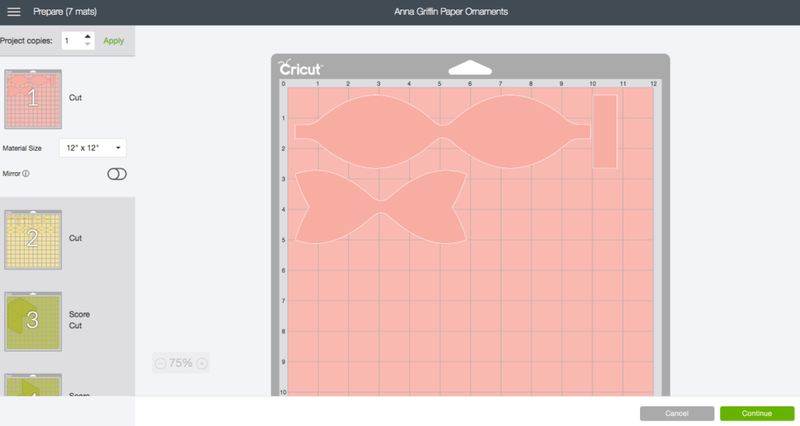Select the long bow loop shape
800x426 pixels.
click(442, 132)
